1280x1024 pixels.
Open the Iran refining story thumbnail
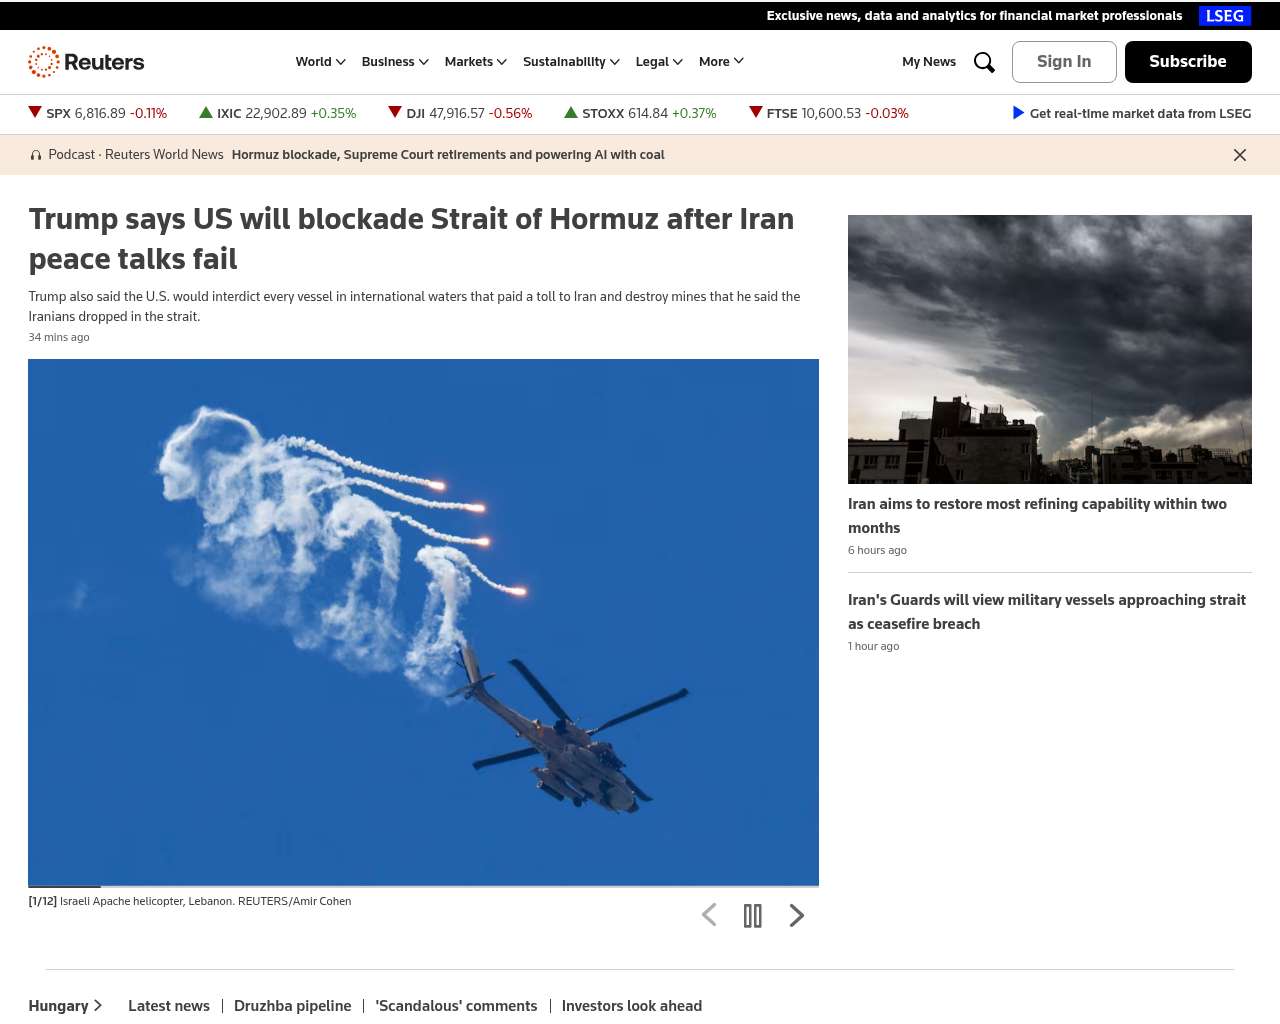coord(1050,349)
